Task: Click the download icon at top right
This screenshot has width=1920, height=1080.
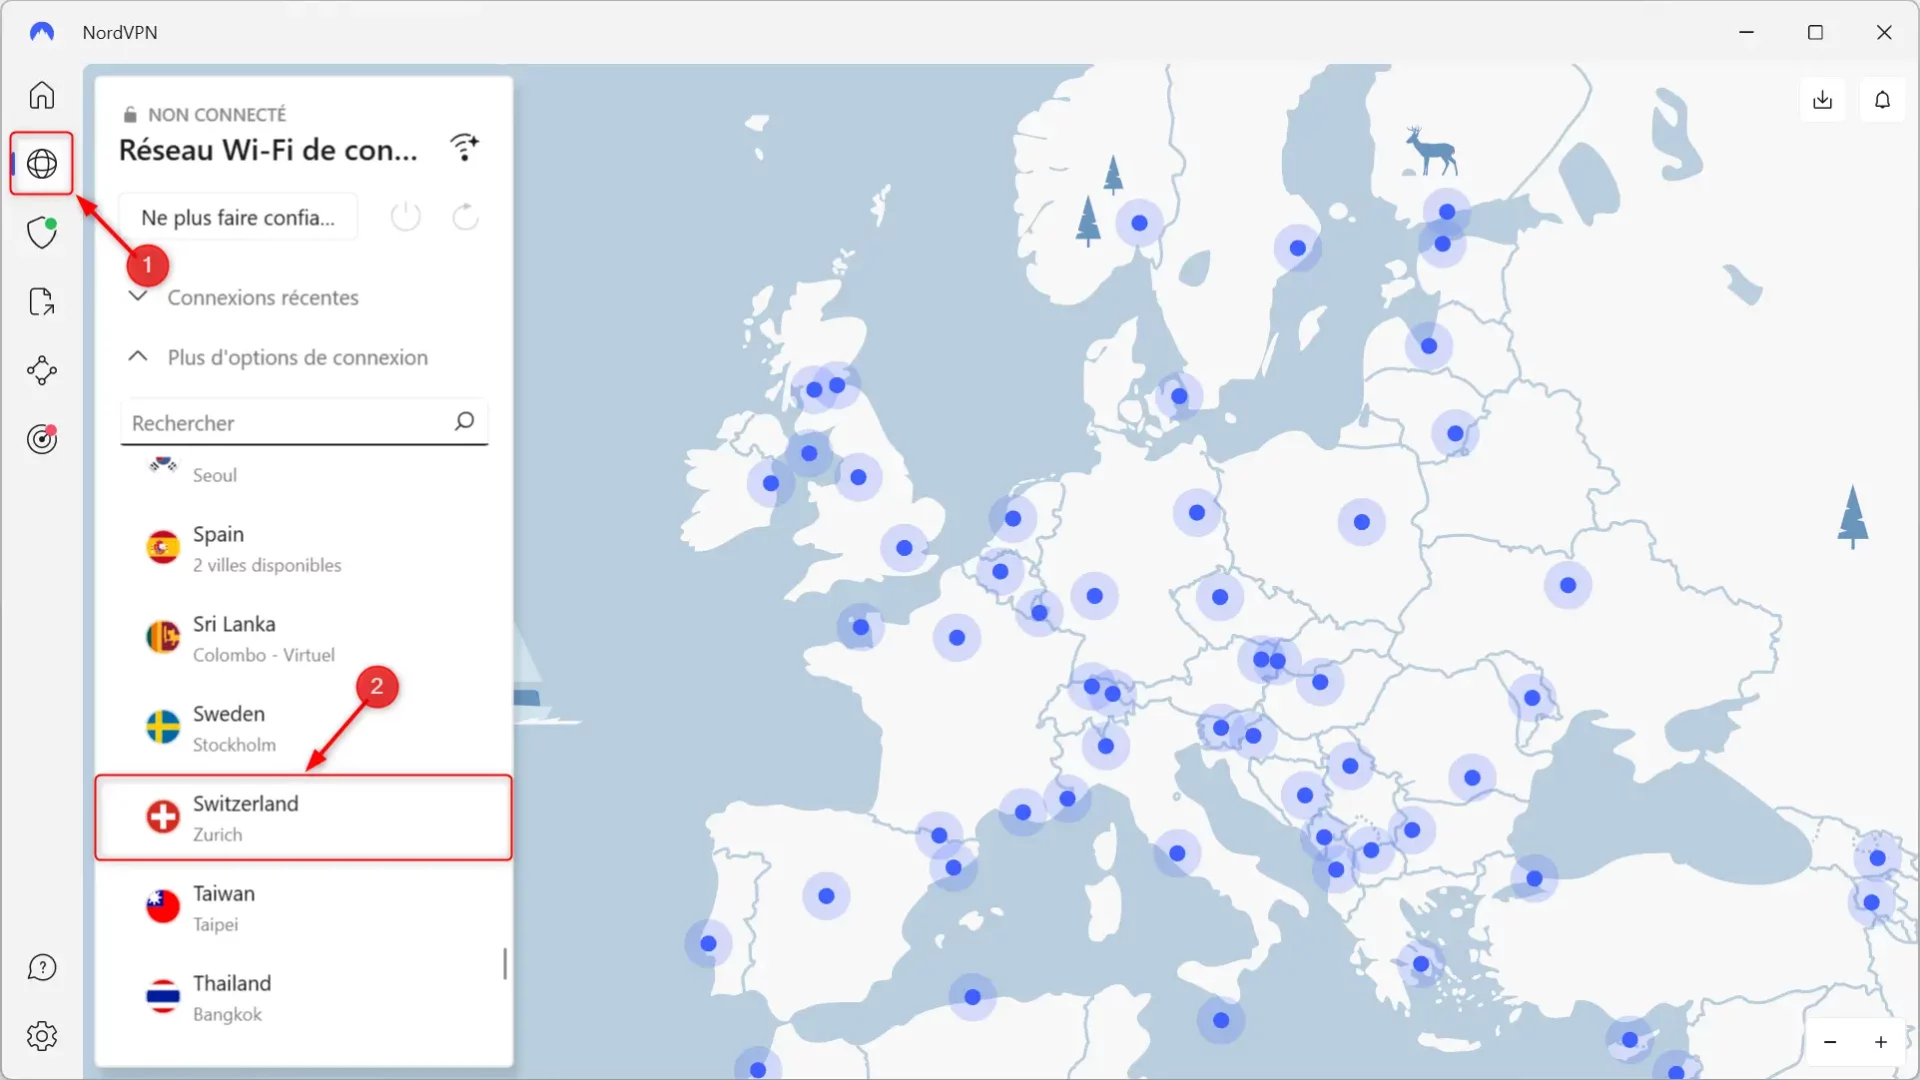Action: [1823, 100]
